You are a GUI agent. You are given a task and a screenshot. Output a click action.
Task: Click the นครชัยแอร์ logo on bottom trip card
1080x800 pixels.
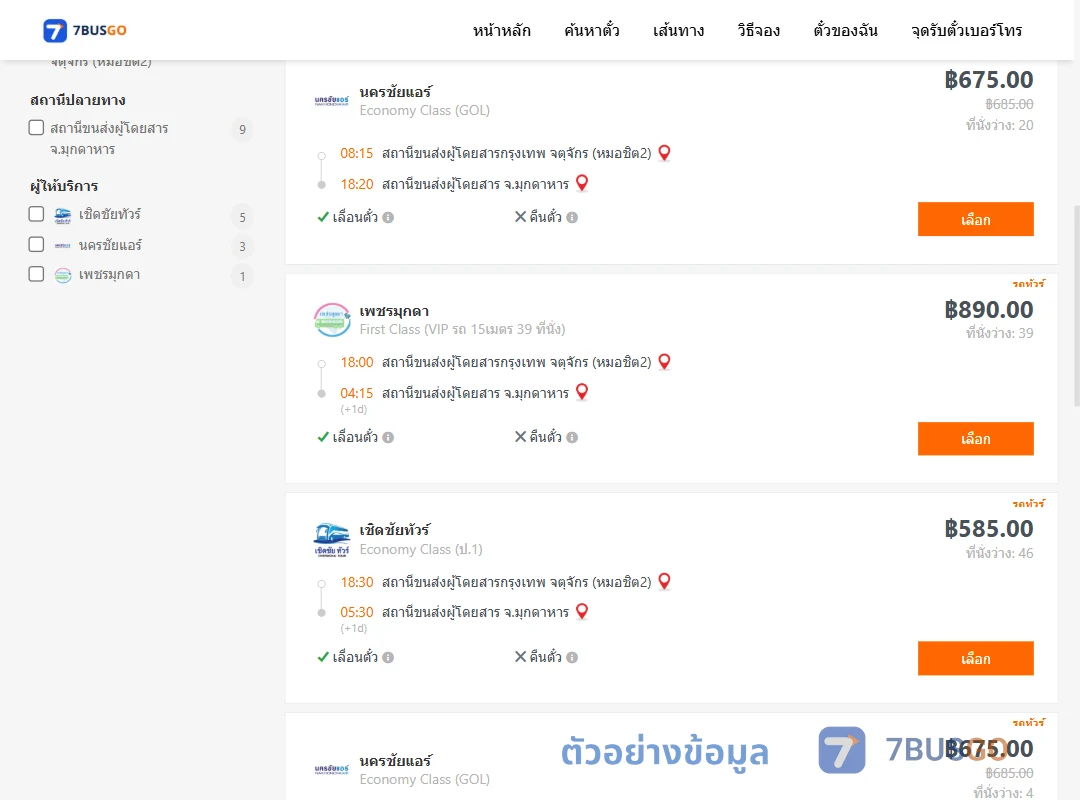pos(332,769)
